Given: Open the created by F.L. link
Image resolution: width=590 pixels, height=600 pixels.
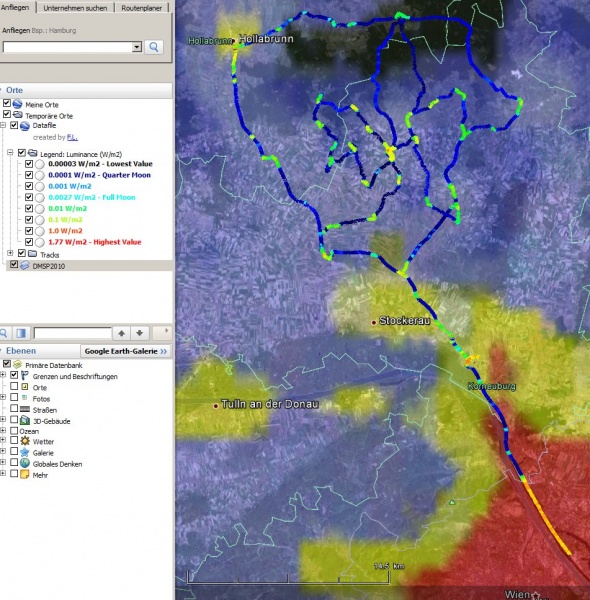Looking at the screenshot, I should 72,137.
